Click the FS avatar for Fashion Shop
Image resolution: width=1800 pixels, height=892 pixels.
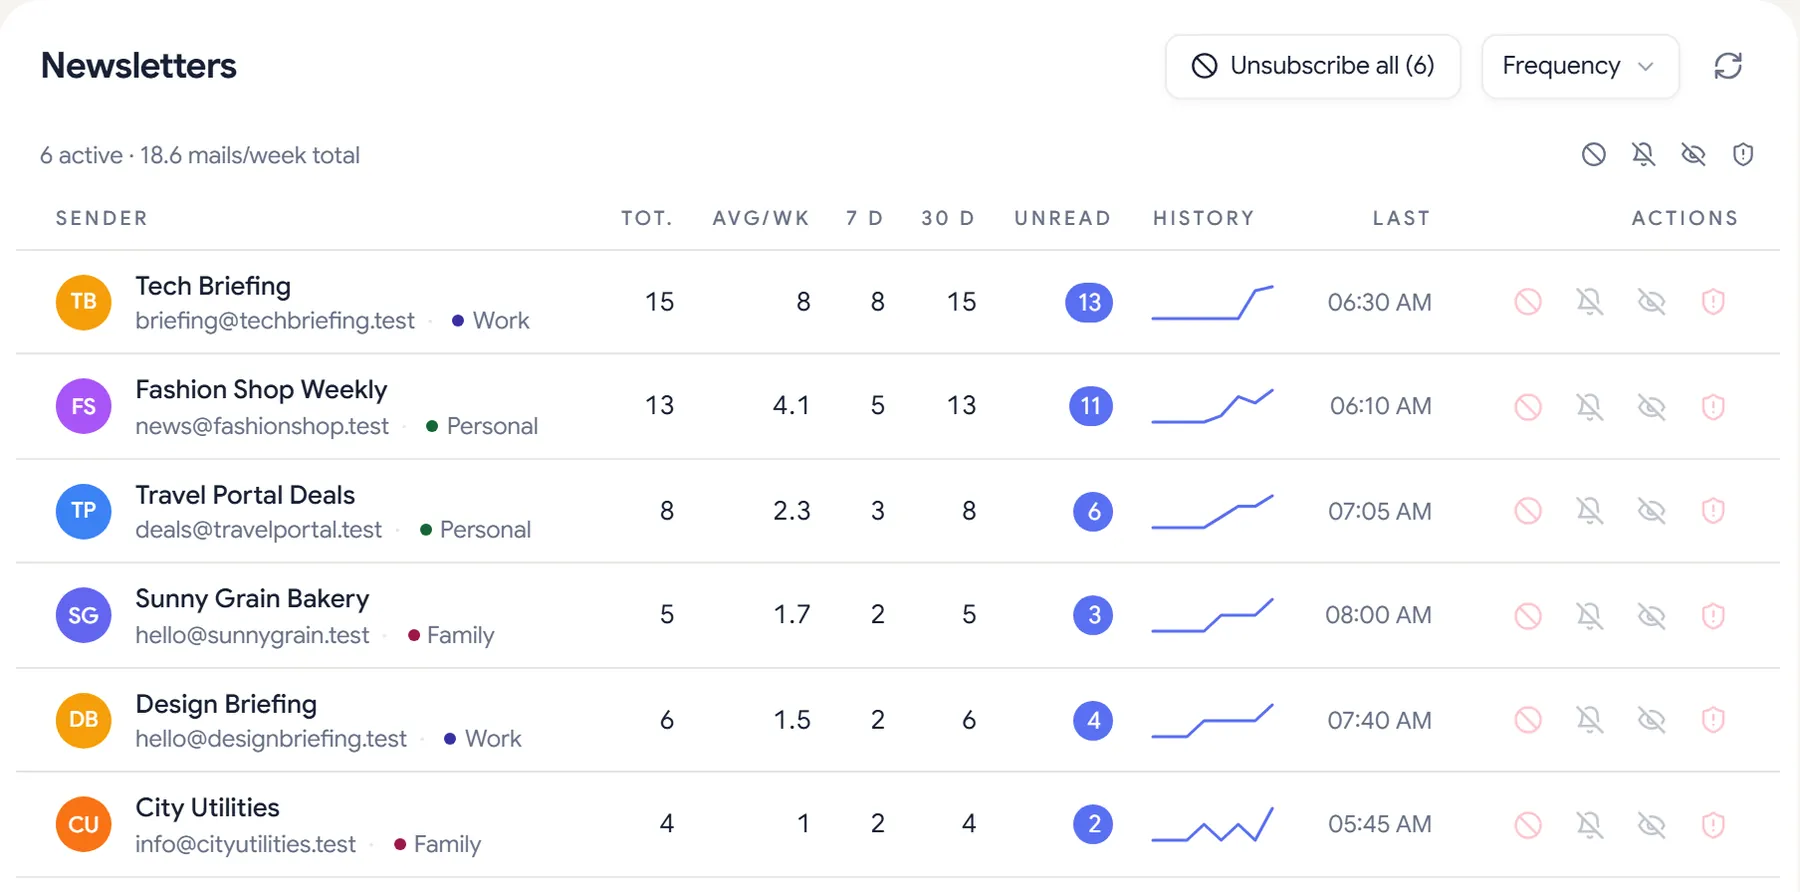click(x=84, y=406)
